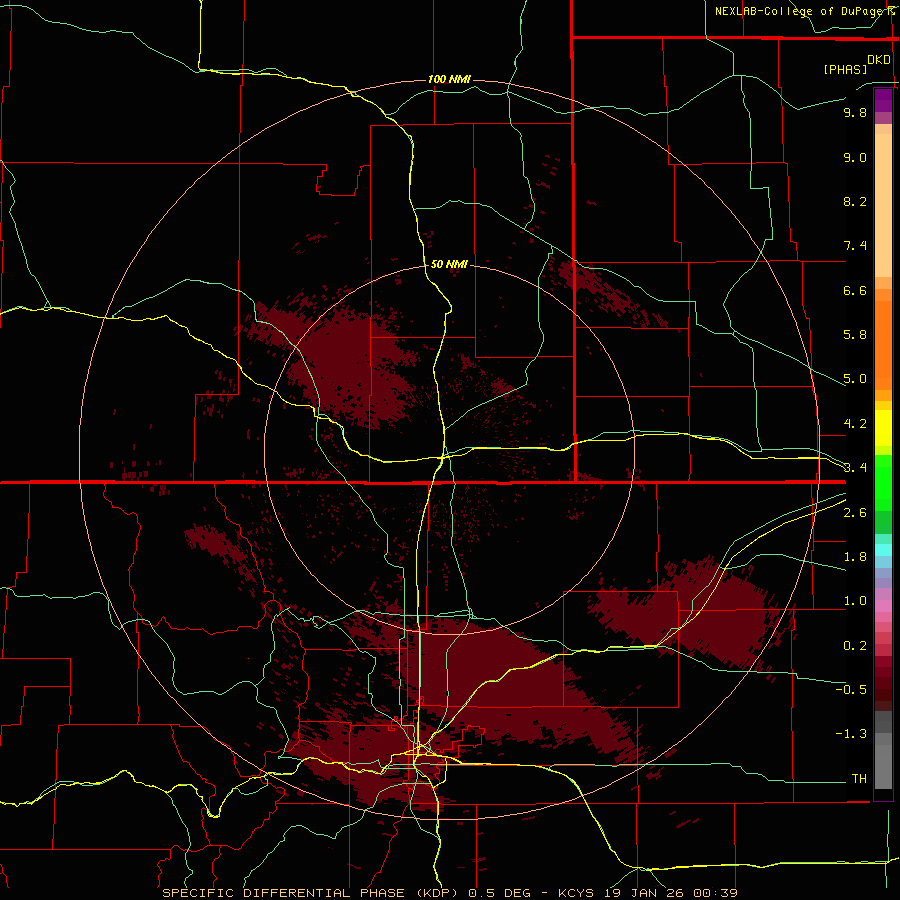Click the 5.8 scale value
The width and height of the screenshot is (900, 900).
(855, 335)
